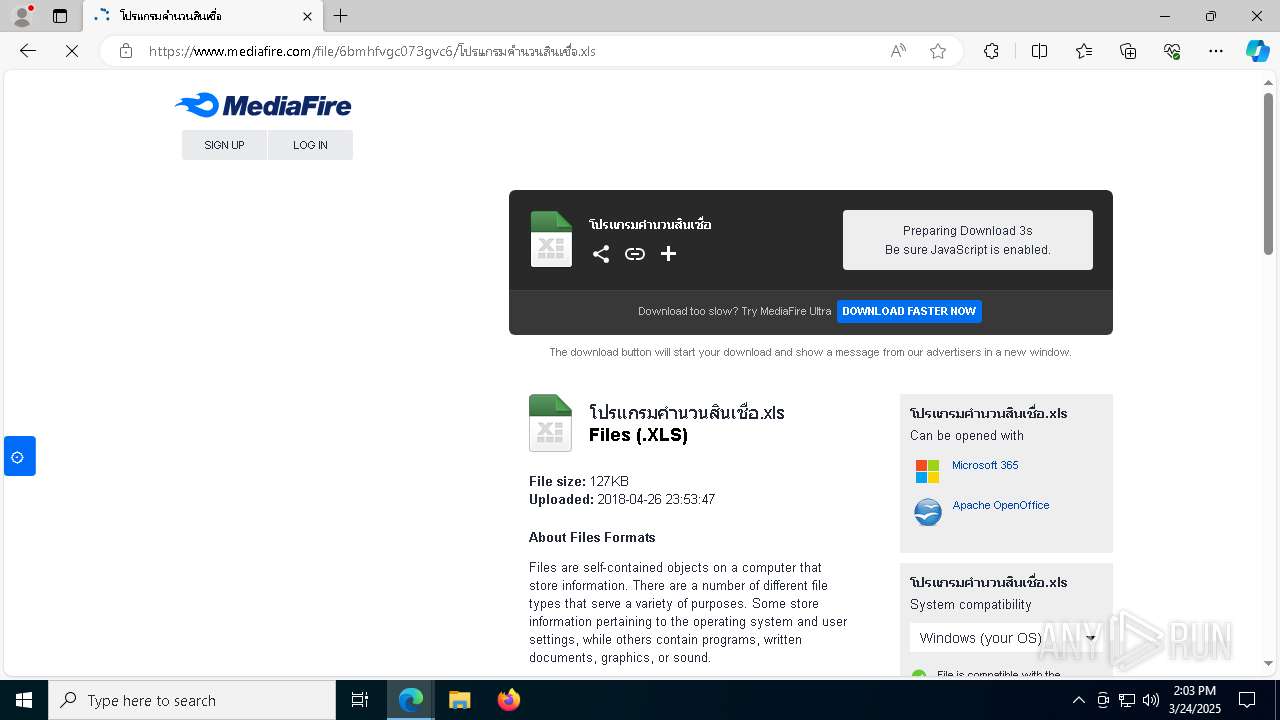Screen dimensions: 1280x720
Task: Open File Explorer from taskbar
Action: [x=460, y=700]
